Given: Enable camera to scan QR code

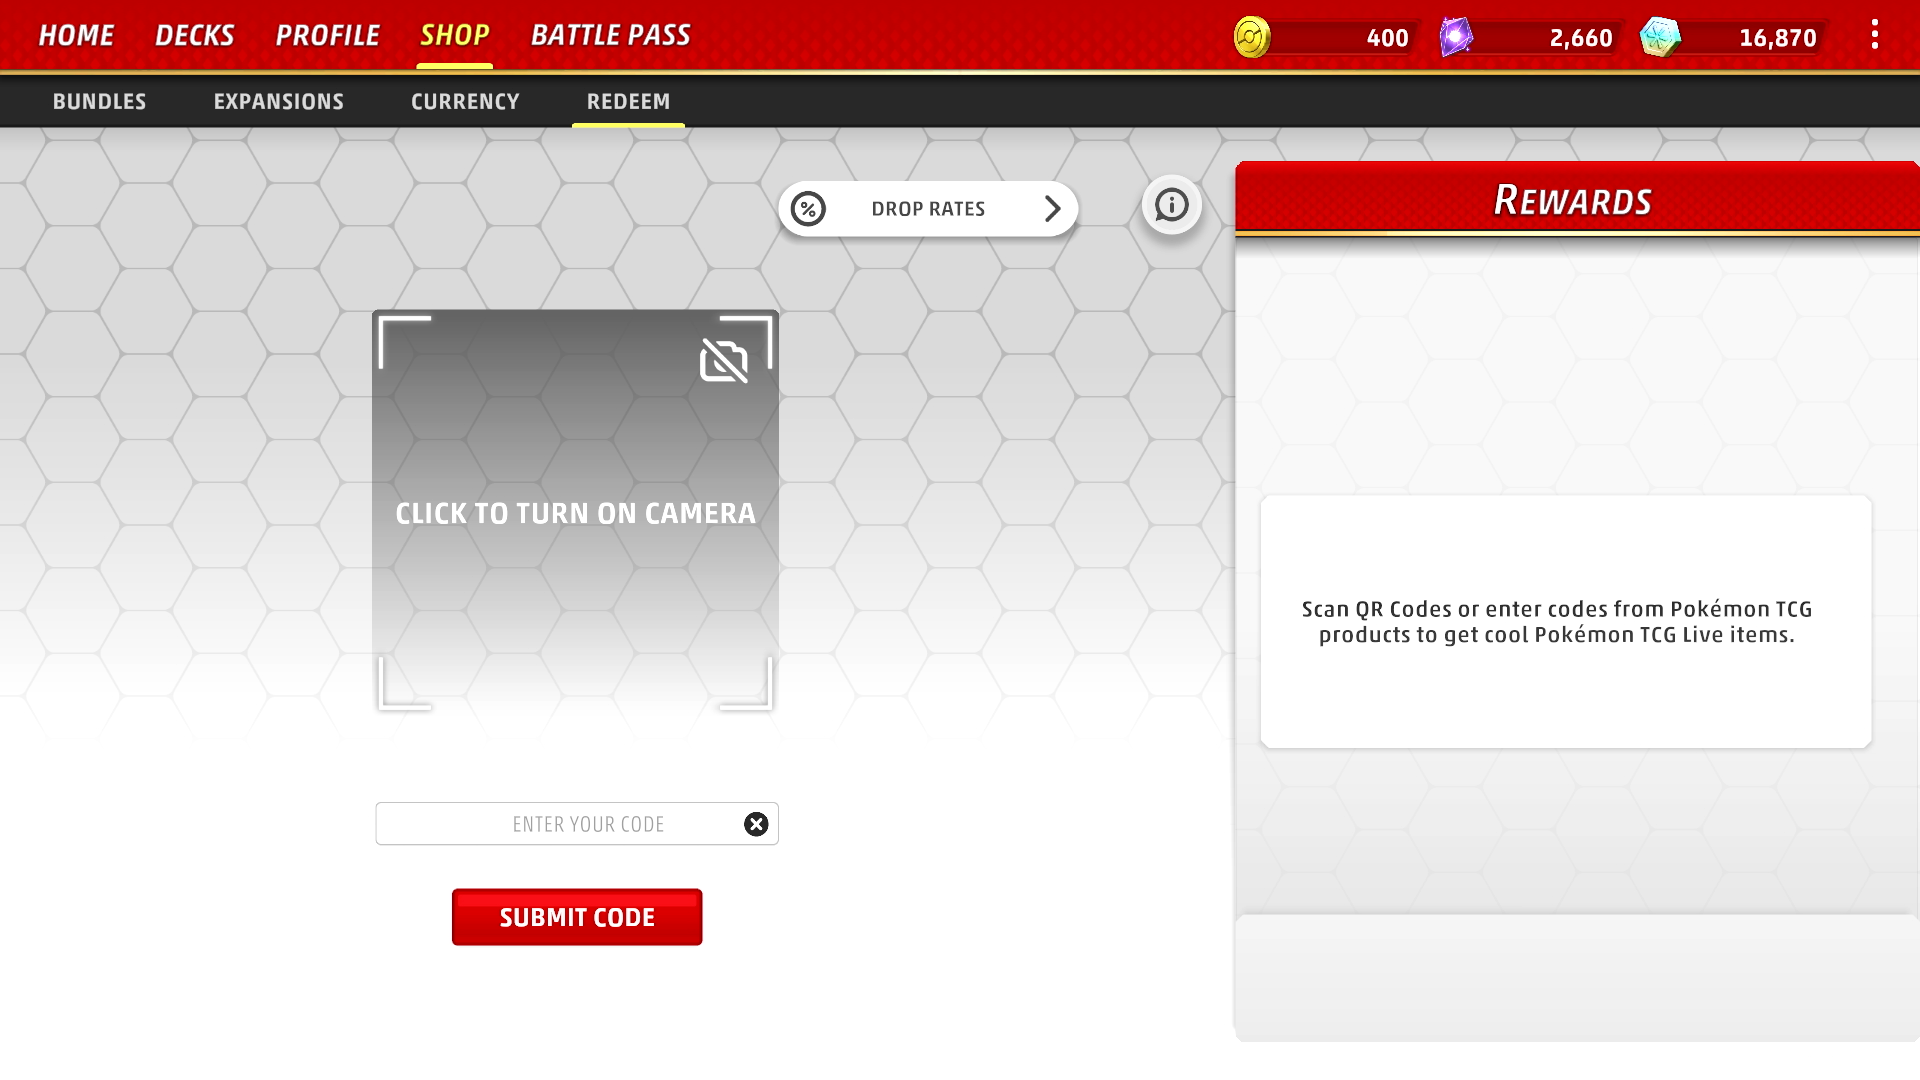Looking at the screenshot, I should click(x=575, y=512).
